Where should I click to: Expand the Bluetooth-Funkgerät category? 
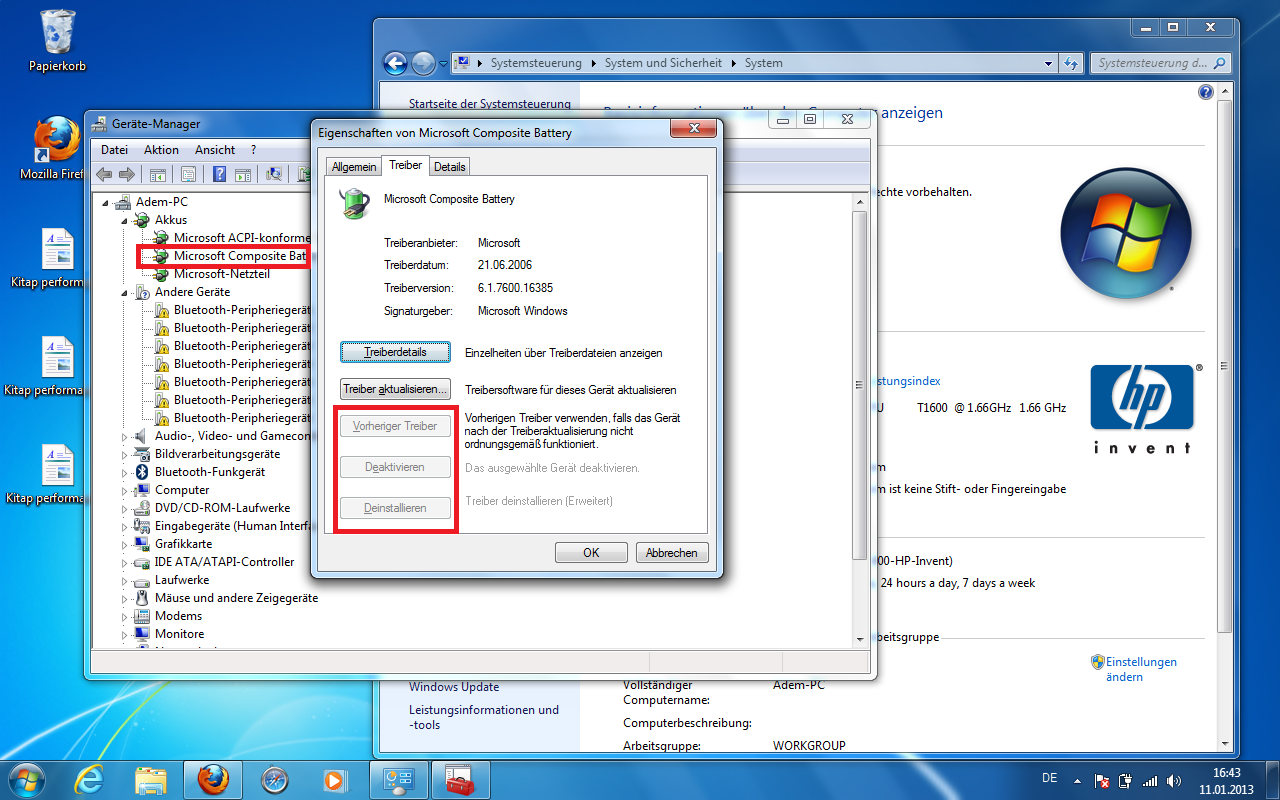126,472
